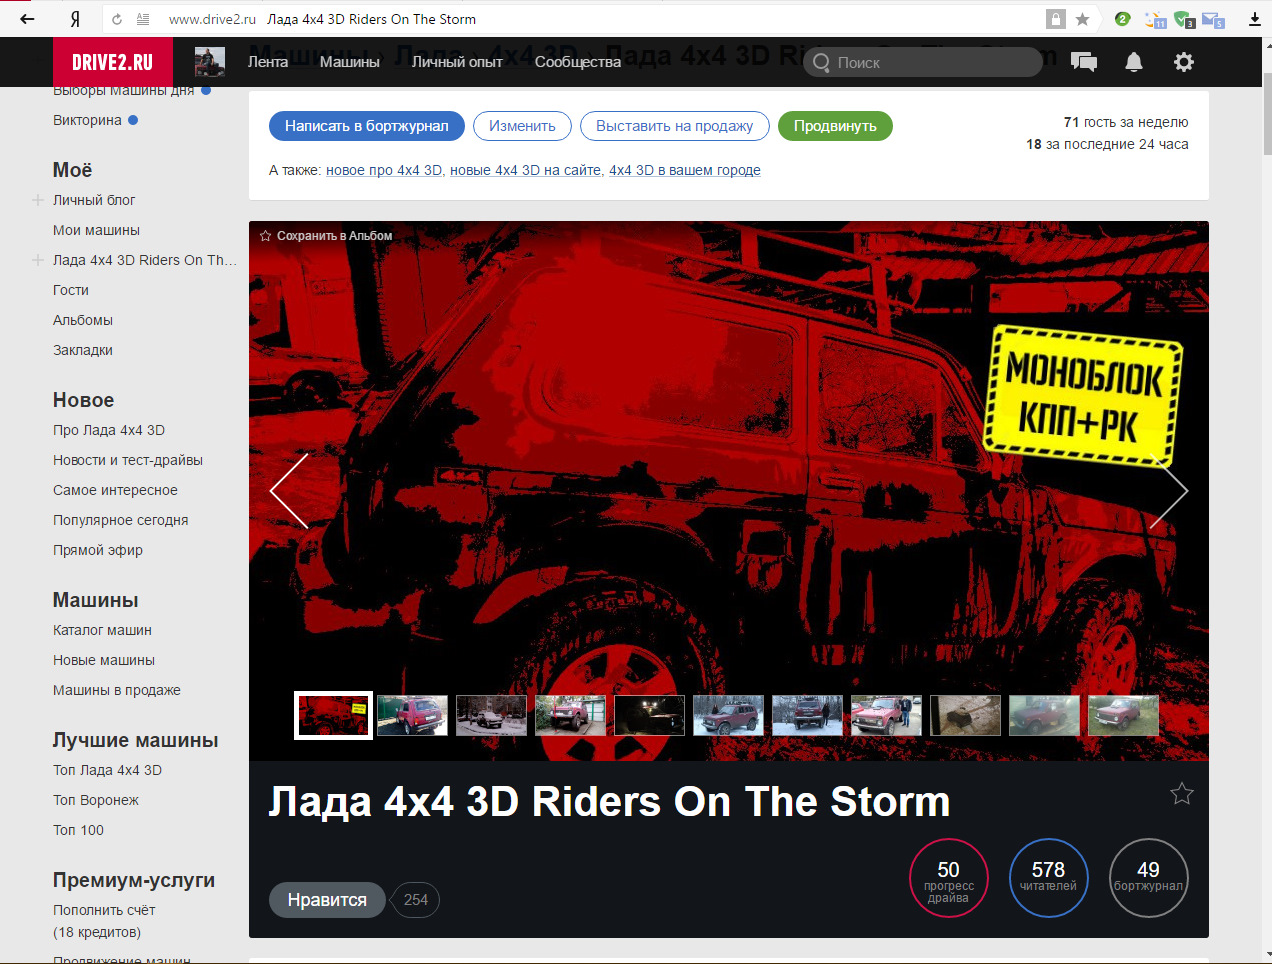Open the link 4x4 3D в вашем городе
The width and height of the screenshot is (1272, 964).
685,170
